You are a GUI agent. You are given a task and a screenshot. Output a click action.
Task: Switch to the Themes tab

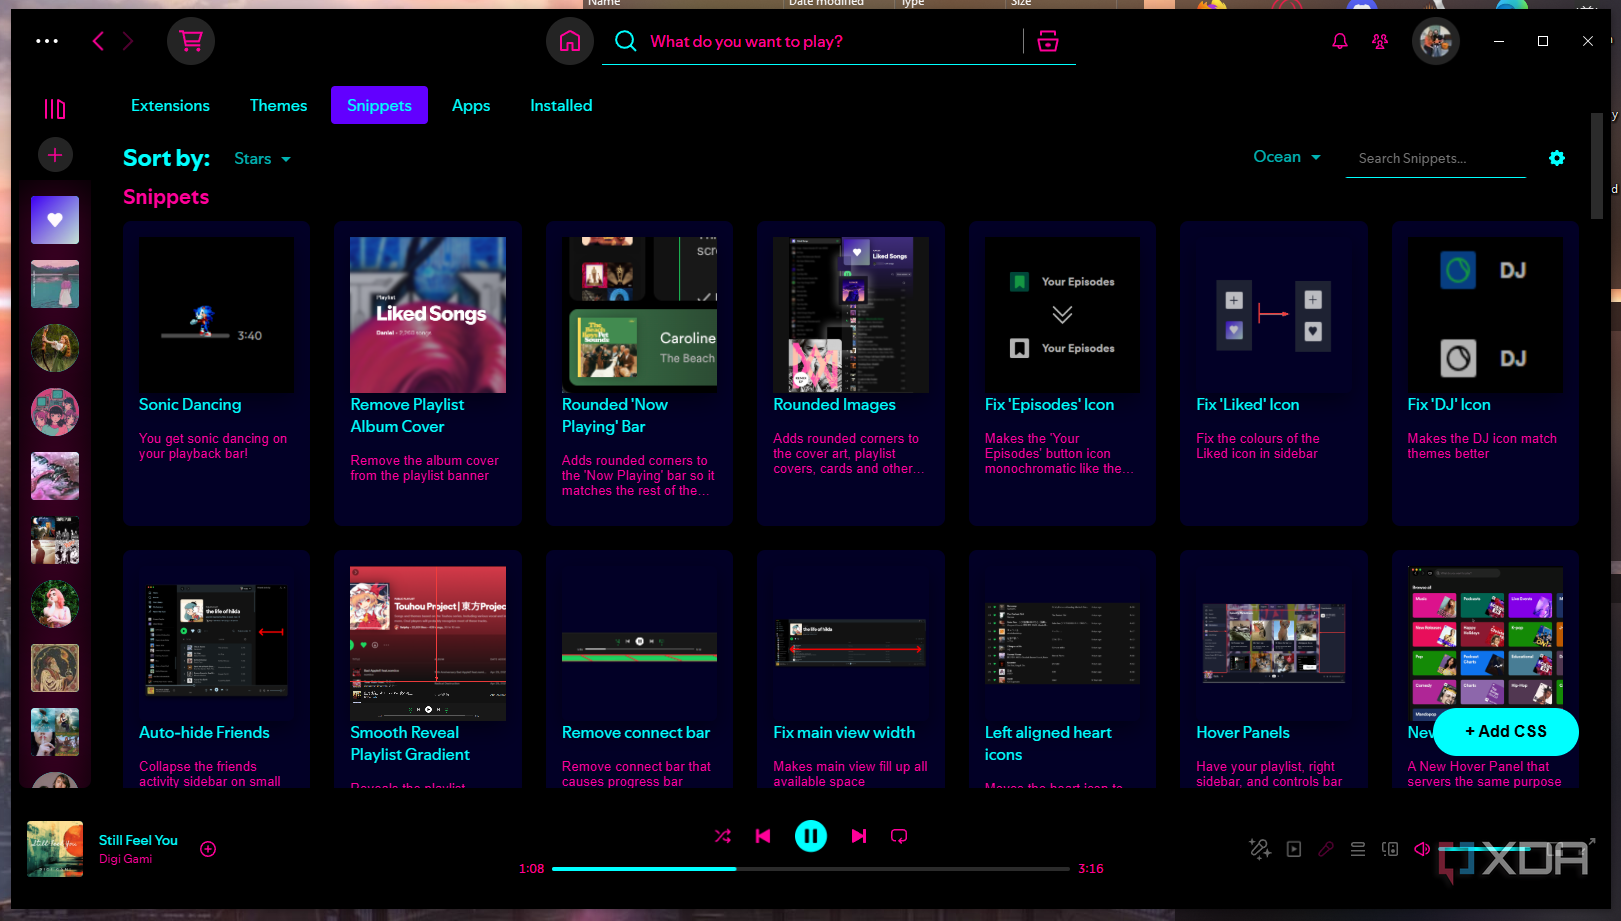click(278, 105)
